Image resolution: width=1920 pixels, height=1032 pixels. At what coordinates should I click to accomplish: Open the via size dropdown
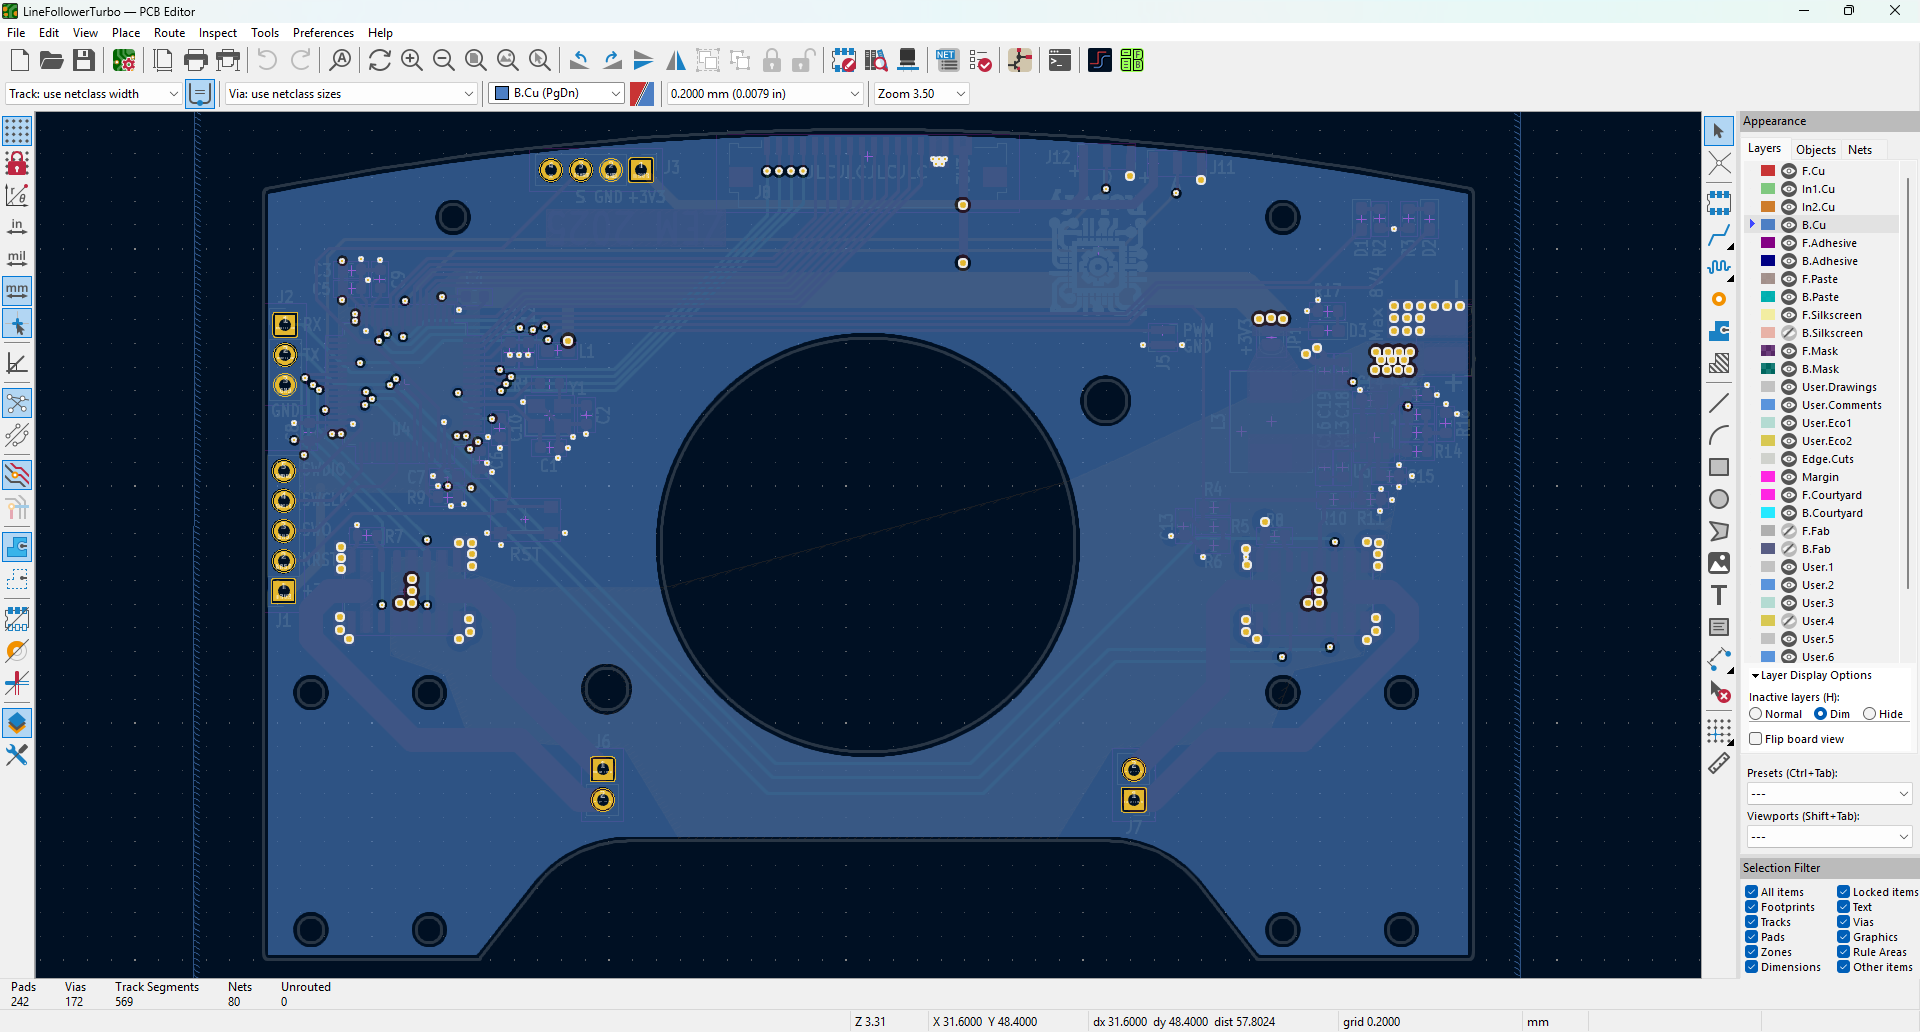351,94
